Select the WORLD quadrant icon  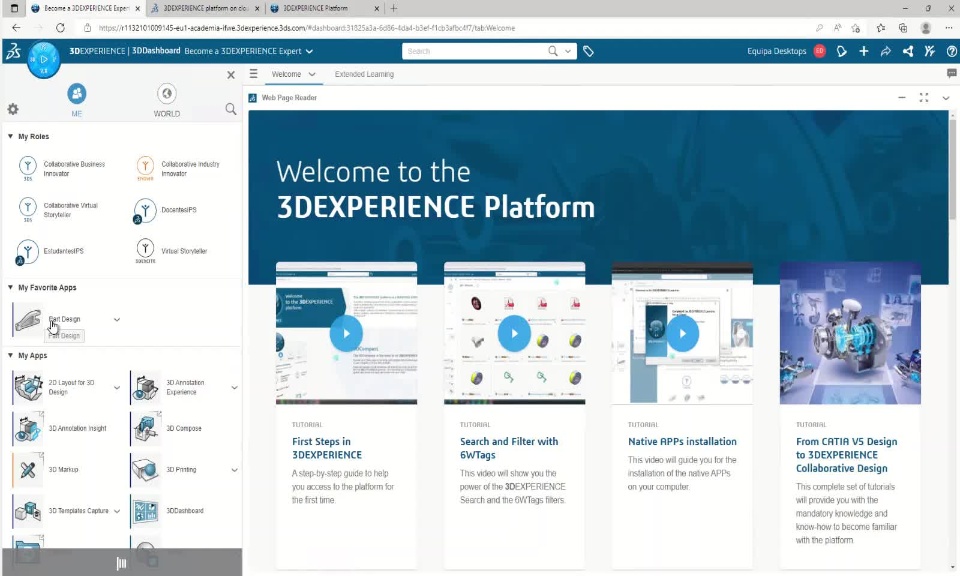(167, 94)
